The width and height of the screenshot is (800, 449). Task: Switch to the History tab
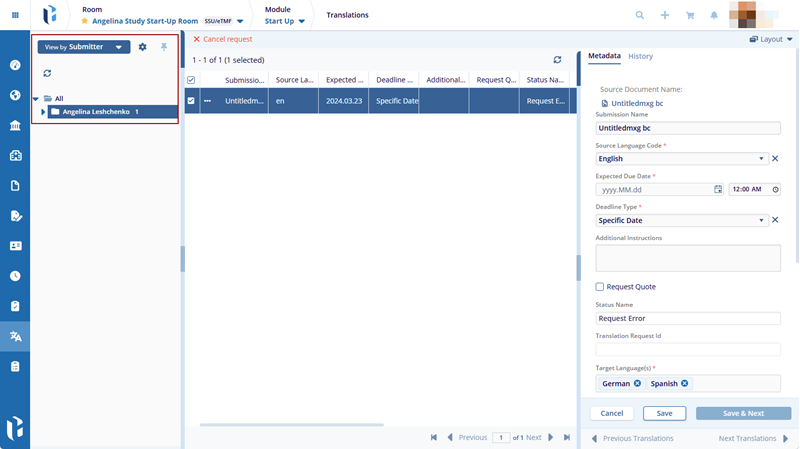click(x=640, y=56)
